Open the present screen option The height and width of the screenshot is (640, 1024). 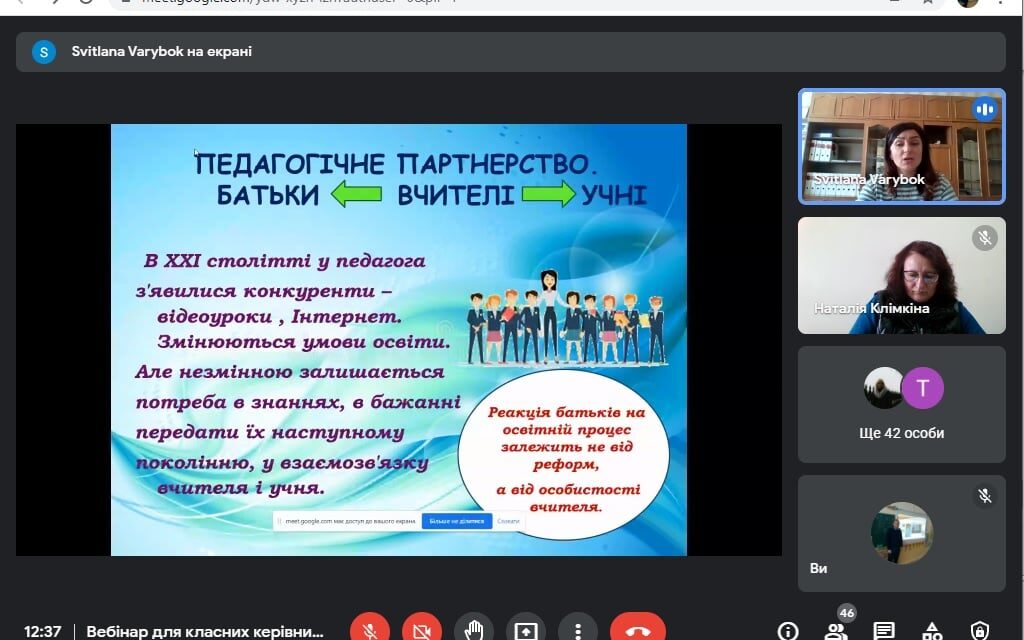click(x=526, y=631)
